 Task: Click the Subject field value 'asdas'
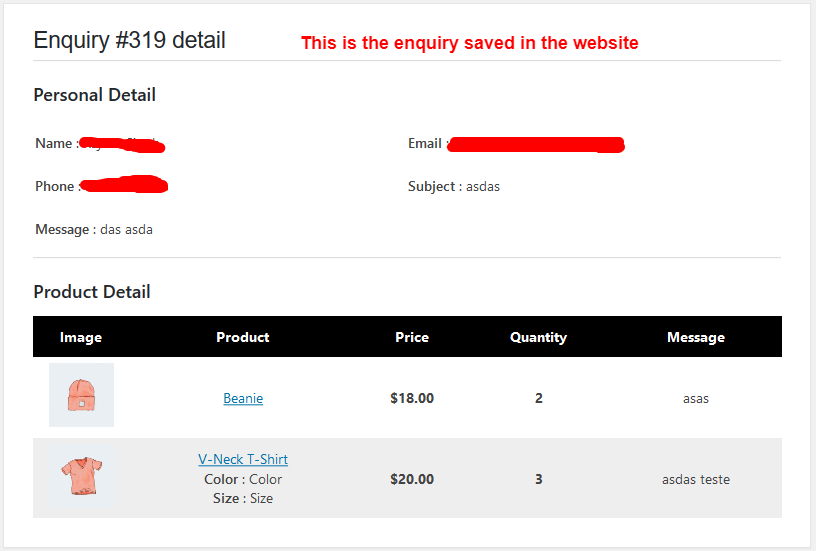tap(483, 186)
